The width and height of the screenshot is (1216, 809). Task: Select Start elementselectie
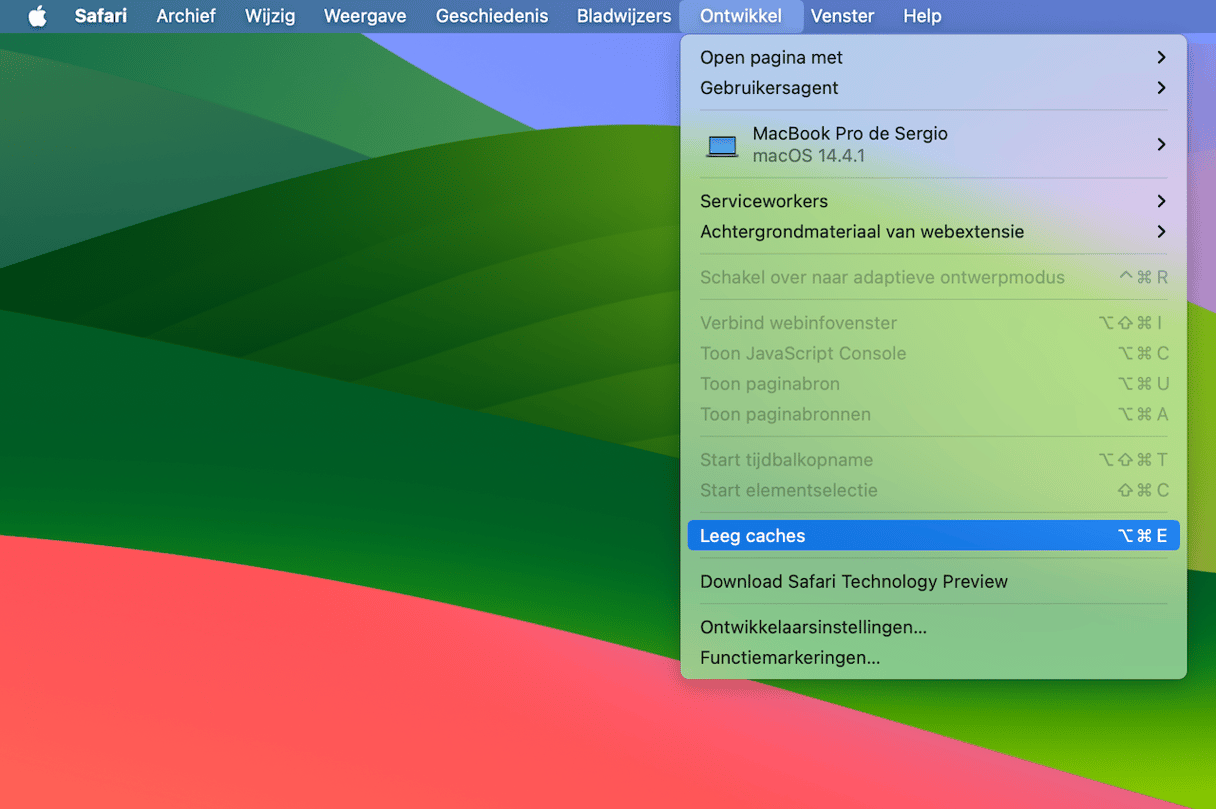[933, 491]
